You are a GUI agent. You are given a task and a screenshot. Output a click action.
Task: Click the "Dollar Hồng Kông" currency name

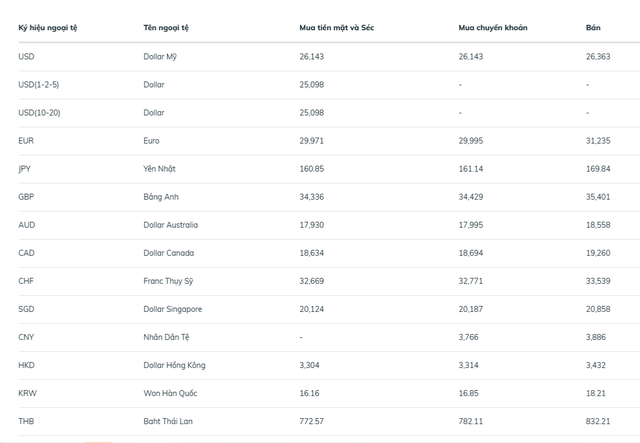[174, 366]
